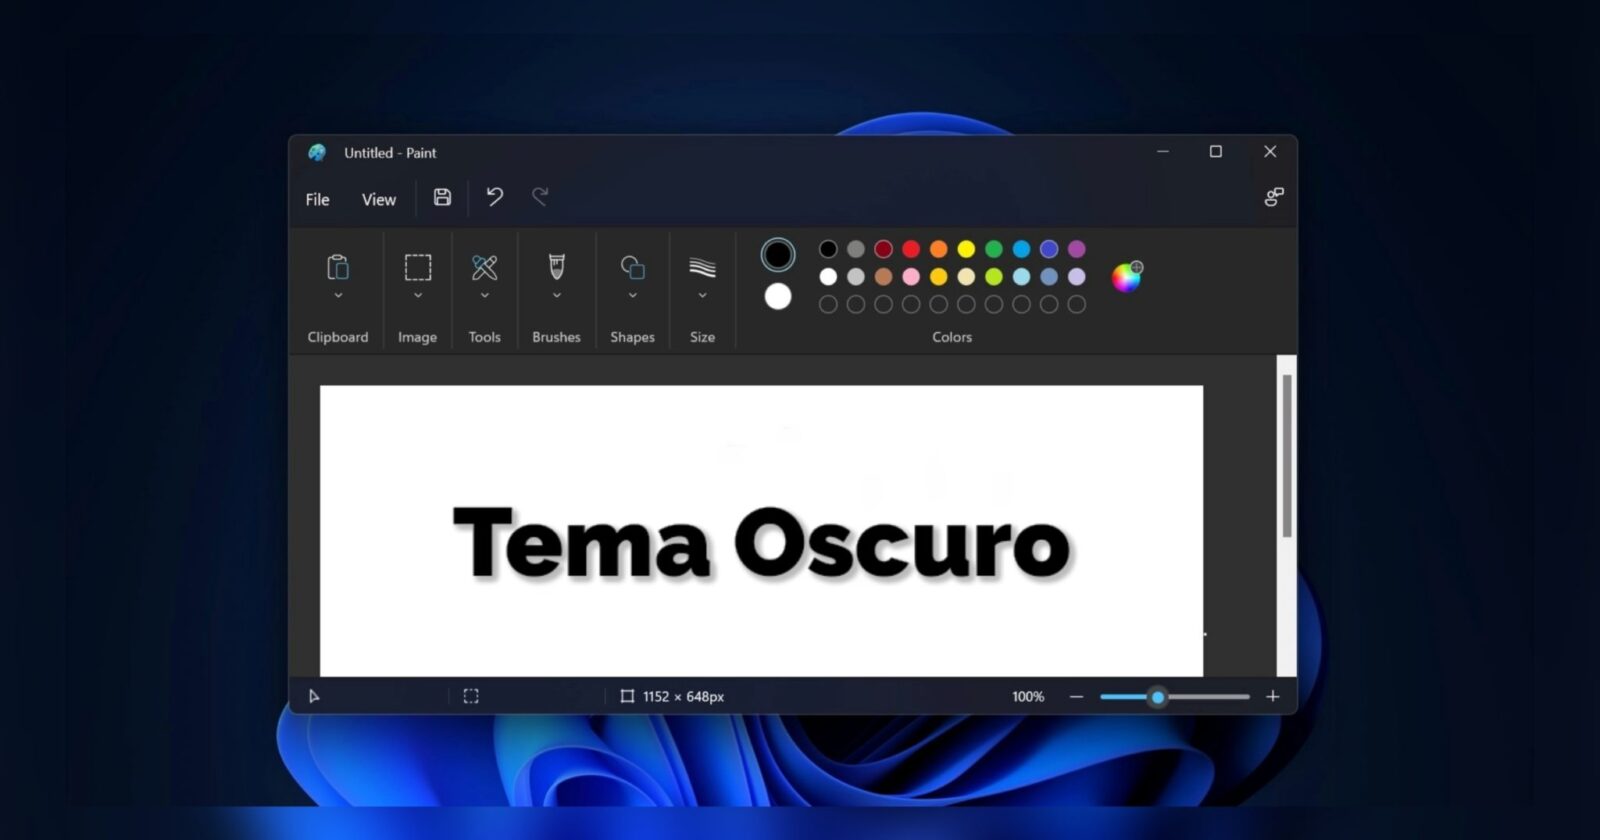
Task: Select Color 2 large white circle
Action: pyautogui.click(x=778, y=297)
